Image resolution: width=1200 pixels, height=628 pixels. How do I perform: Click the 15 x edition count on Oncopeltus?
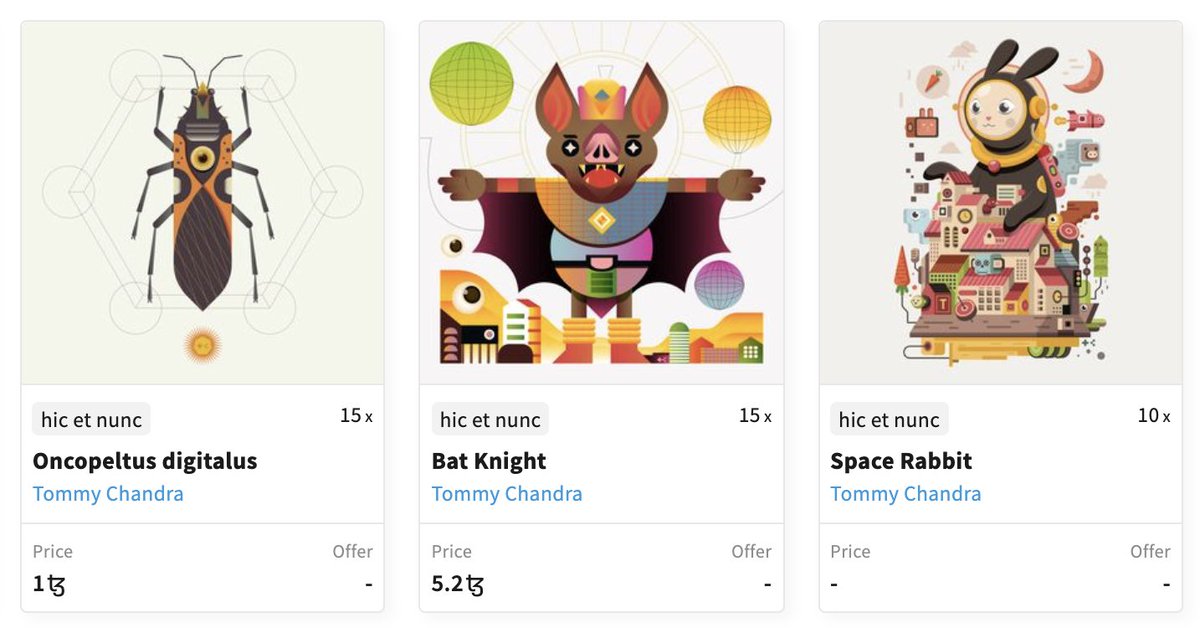pyautogui.click(x=356, y=415)
